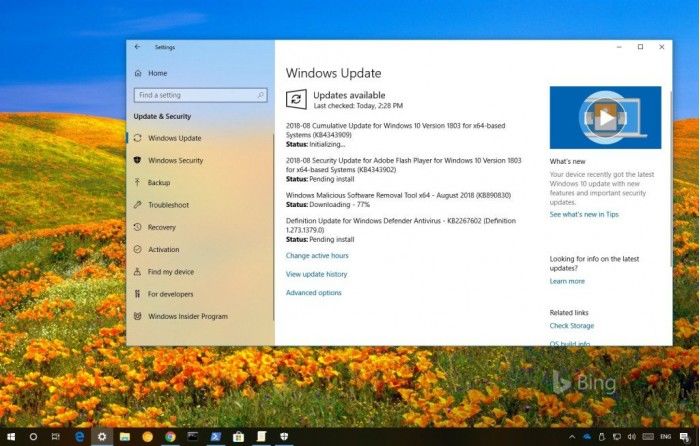Open the Change active hours link
The height and width of the screenshot is (446, 700).
pos(317,256)
